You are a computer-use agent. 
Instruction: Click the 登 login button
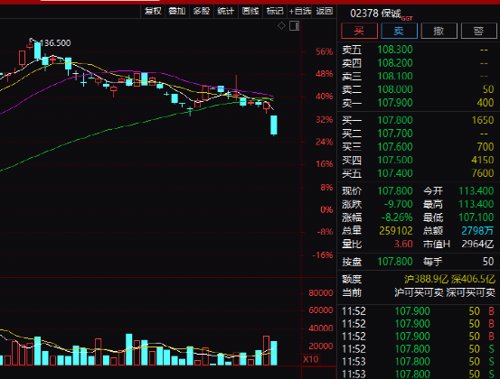[479, 31]
